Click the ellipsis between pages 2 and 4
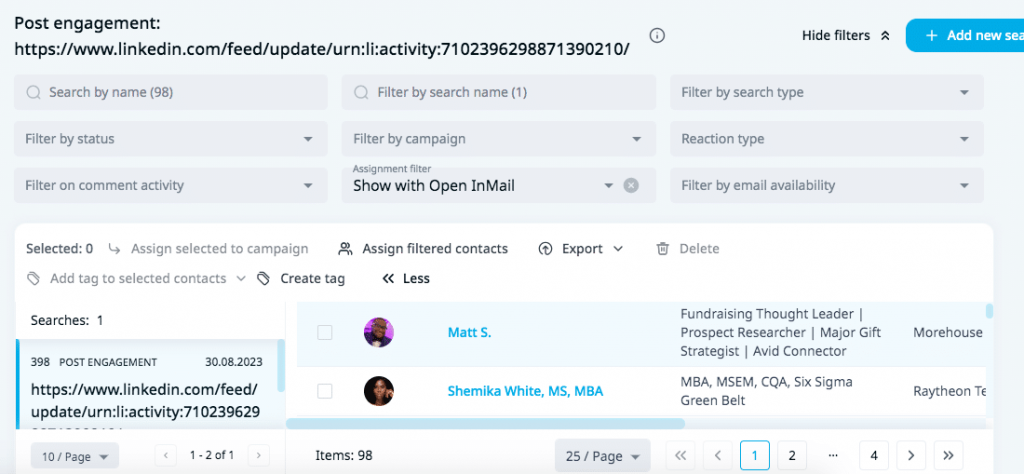Screen dimensions: 1024x474 (833, 456)
